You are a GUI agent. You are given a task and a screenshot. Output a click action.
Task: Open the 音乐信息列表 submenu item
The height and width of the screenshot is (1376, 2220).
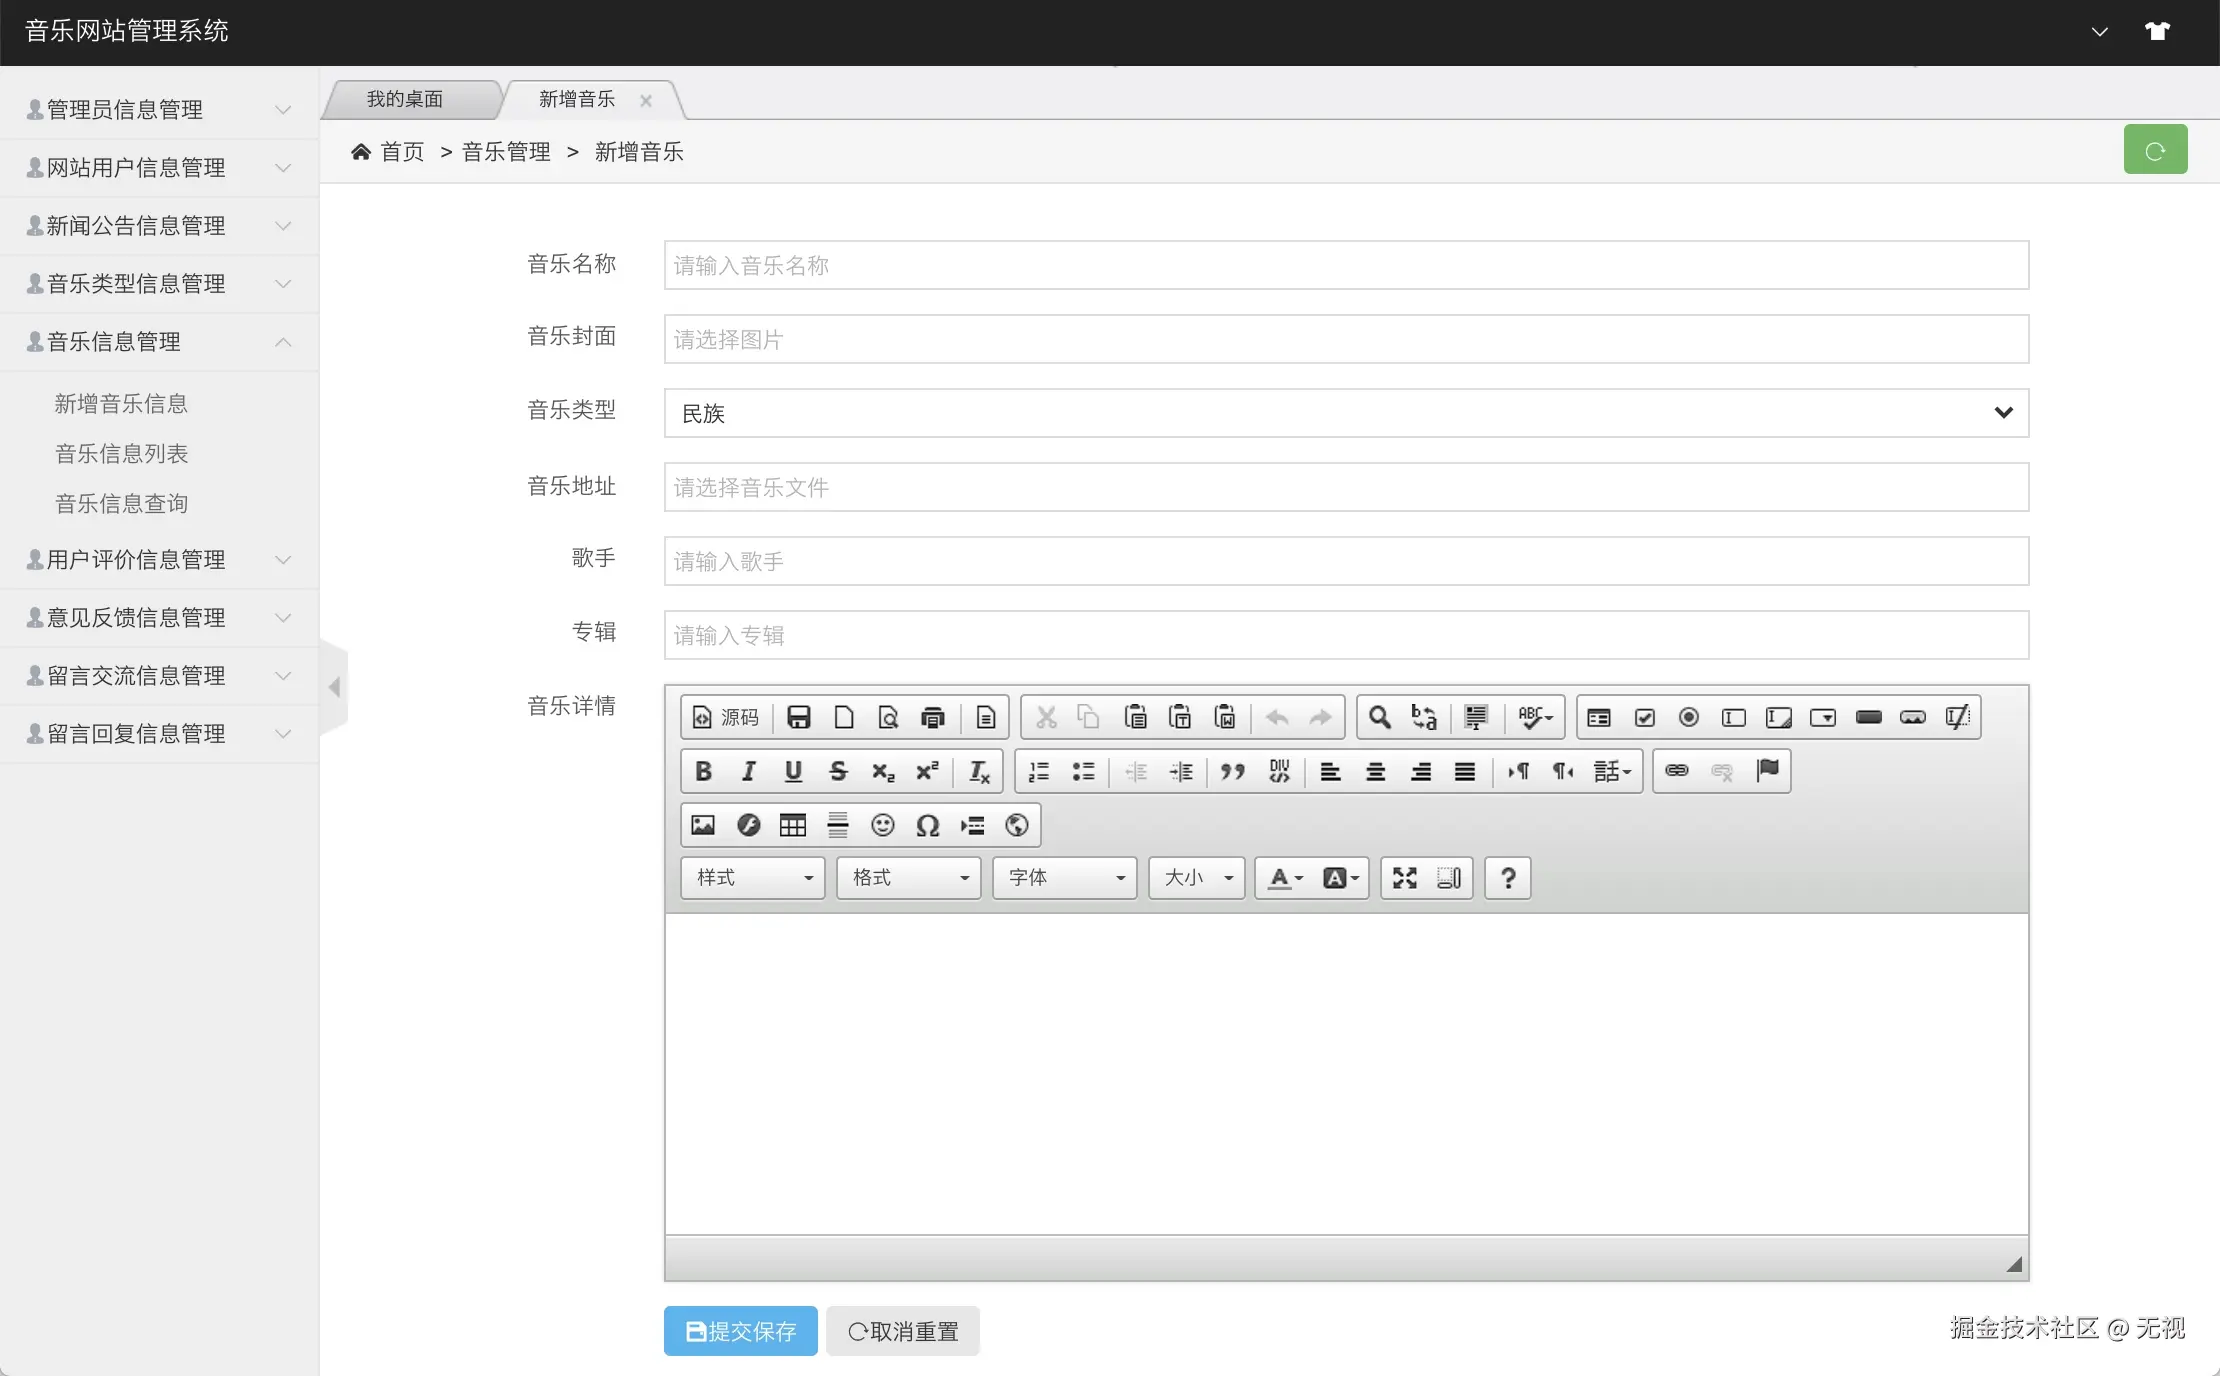[x=121, y=454]
